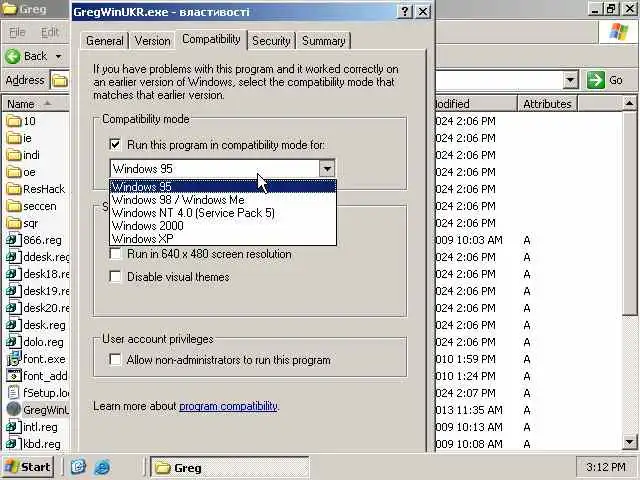Click the Go button in address bar
Image resolution: width=640 pixels, height=480 pixels.
tap(605, 80)
